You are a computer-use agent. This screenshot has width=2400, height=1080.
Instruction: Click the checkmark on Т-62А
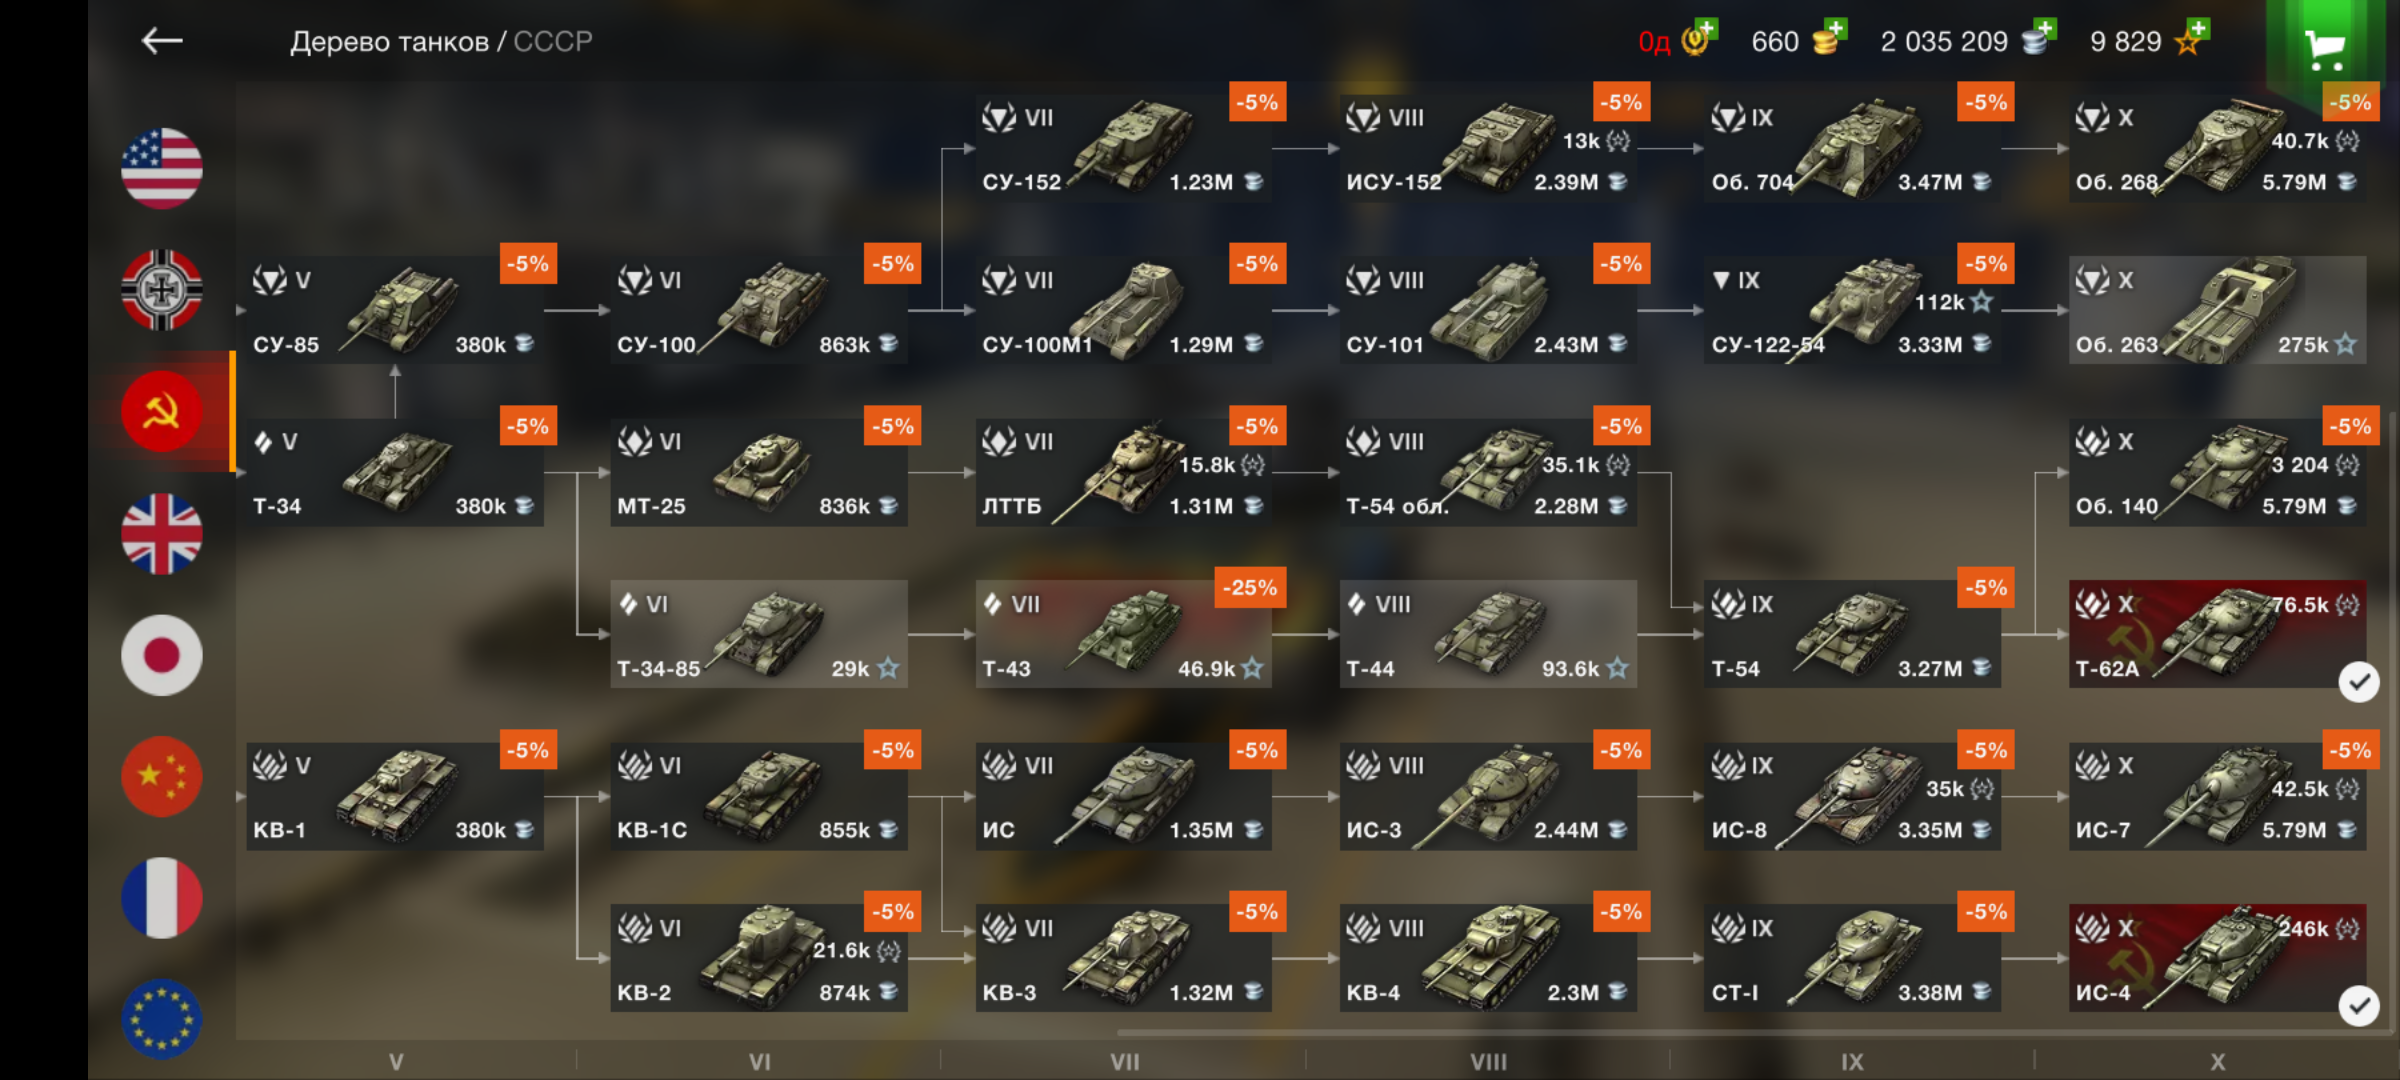coord(2359,682)
